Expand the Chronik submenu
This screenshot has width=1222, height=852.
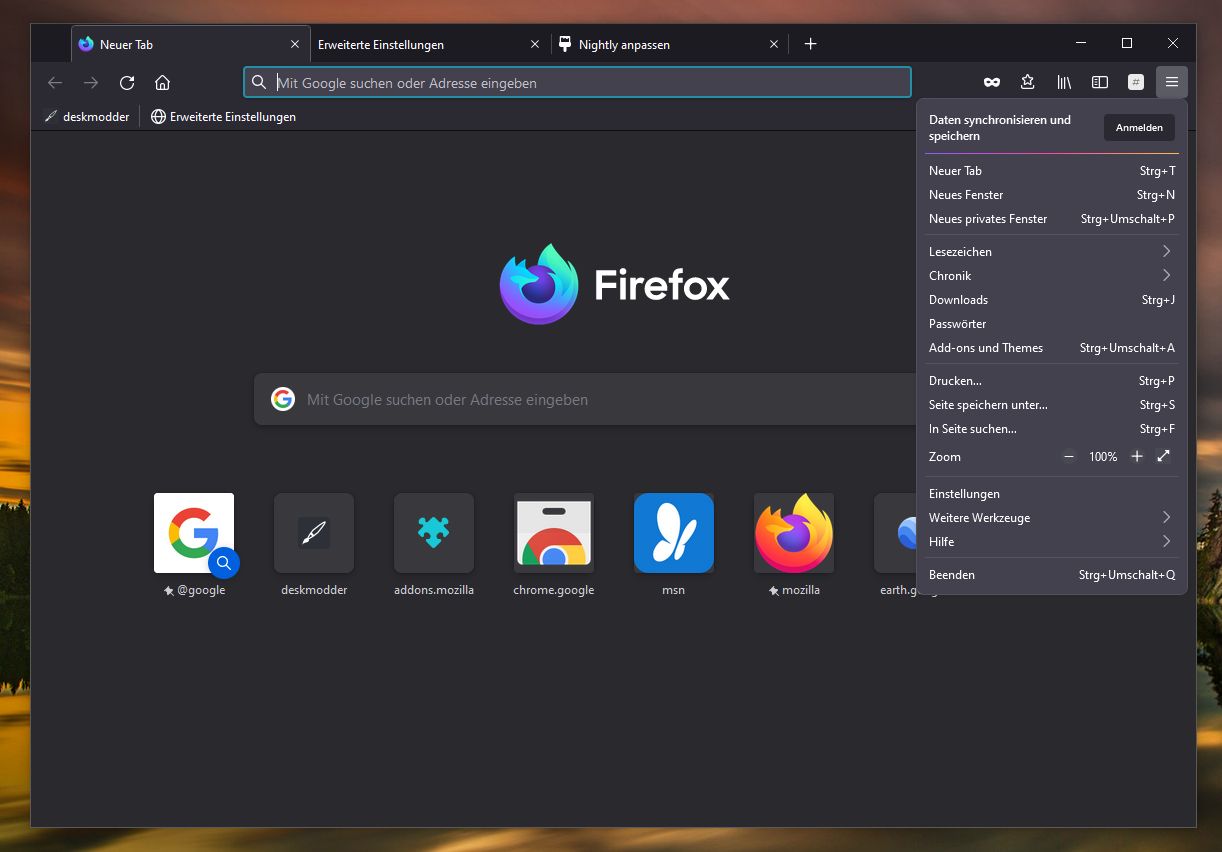(x=1051, y=276)
